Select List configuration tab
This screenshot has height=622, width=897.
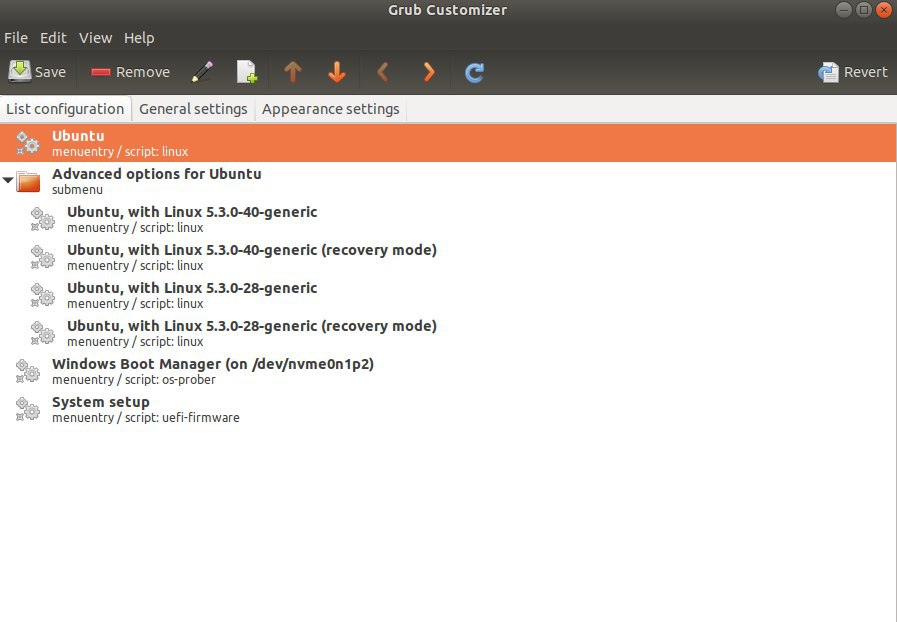pyautogui.click(x=65, y=109)
